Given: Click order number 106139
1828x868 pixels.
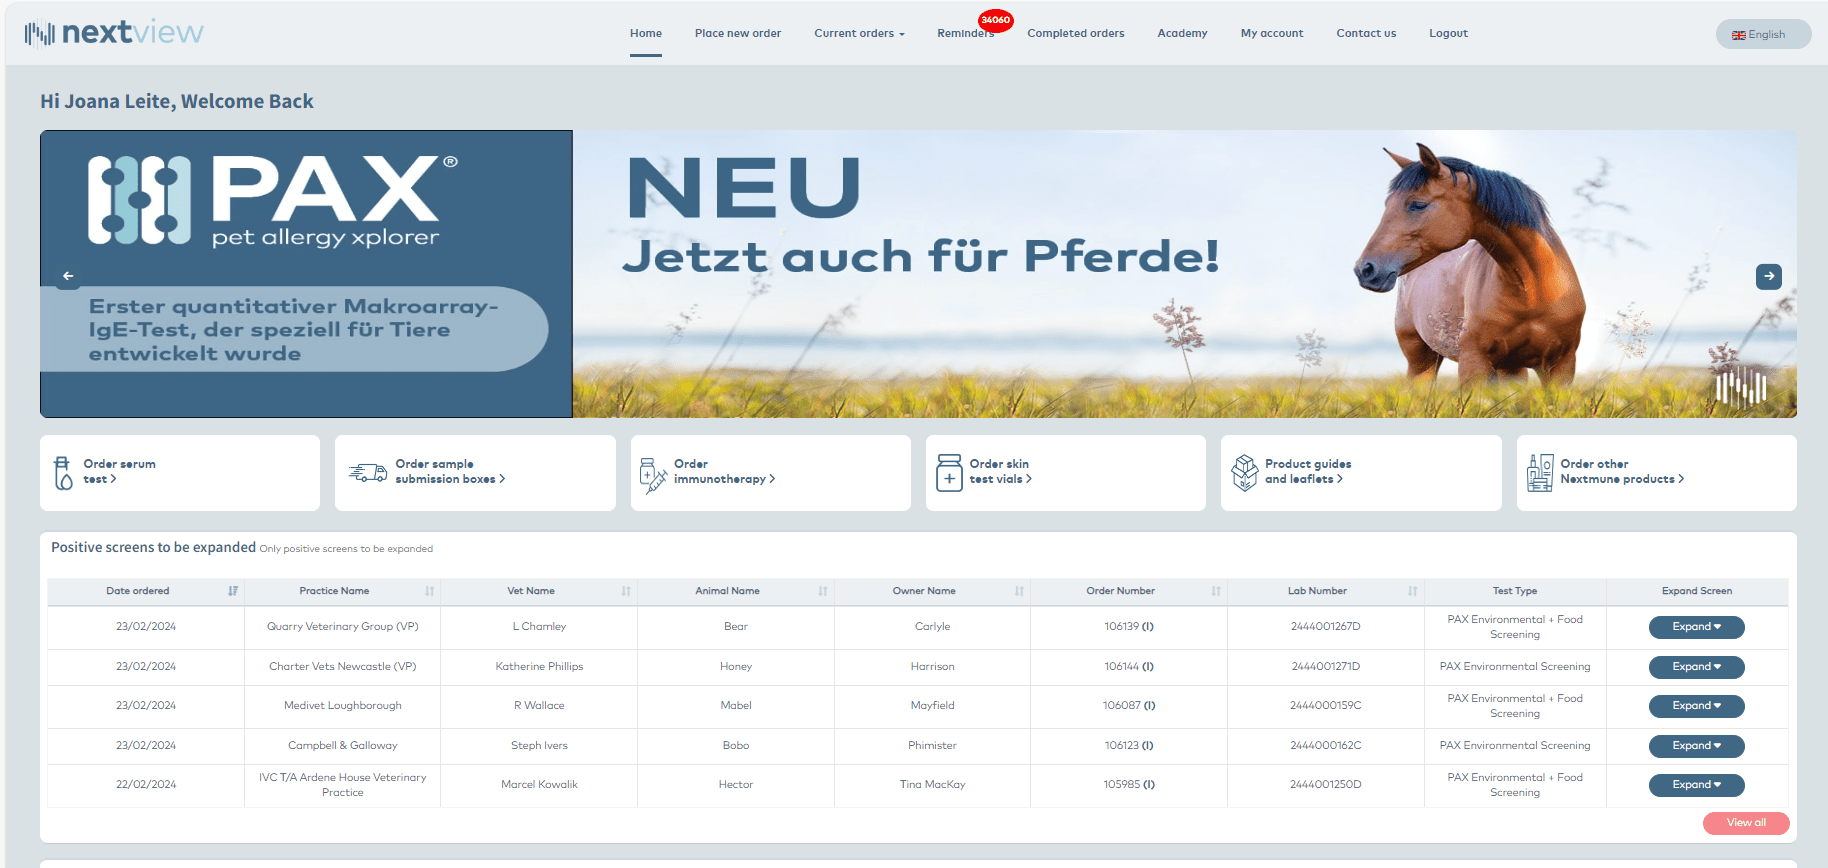Looking at the screenshot, I should click(1129, 627).
